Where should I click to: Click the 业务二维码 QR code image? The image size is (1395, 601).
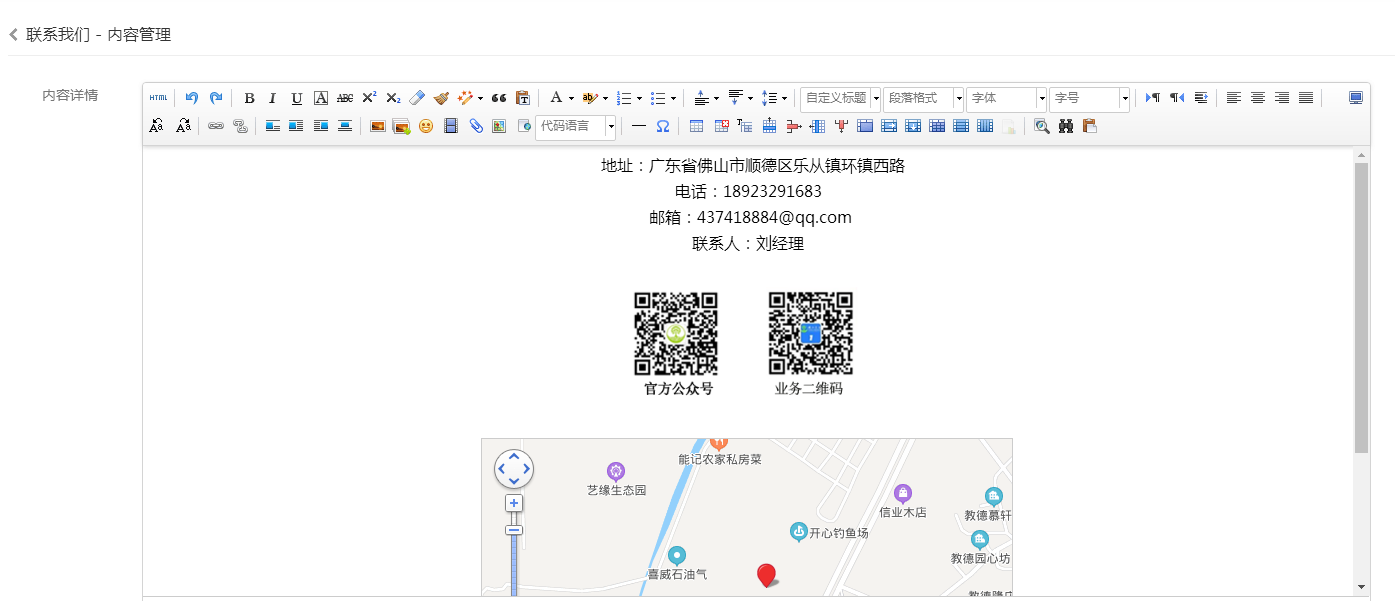pyautogui.click(x=810, y=334)
